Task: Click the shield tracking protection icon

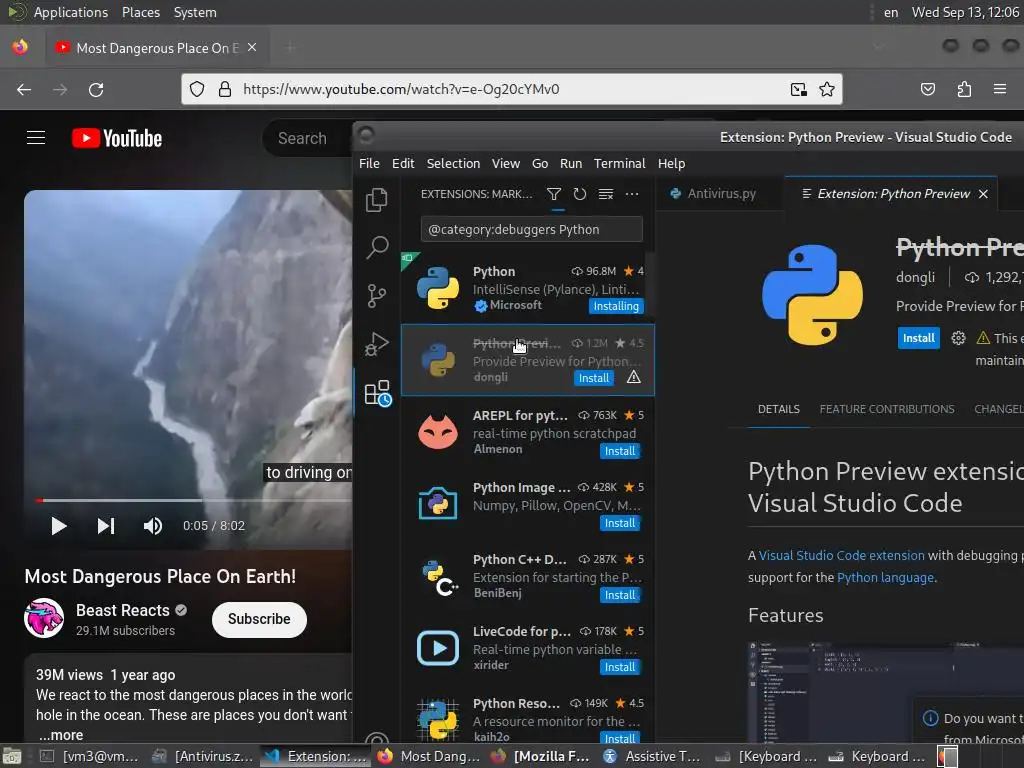Action: click(x=197, y=89)
